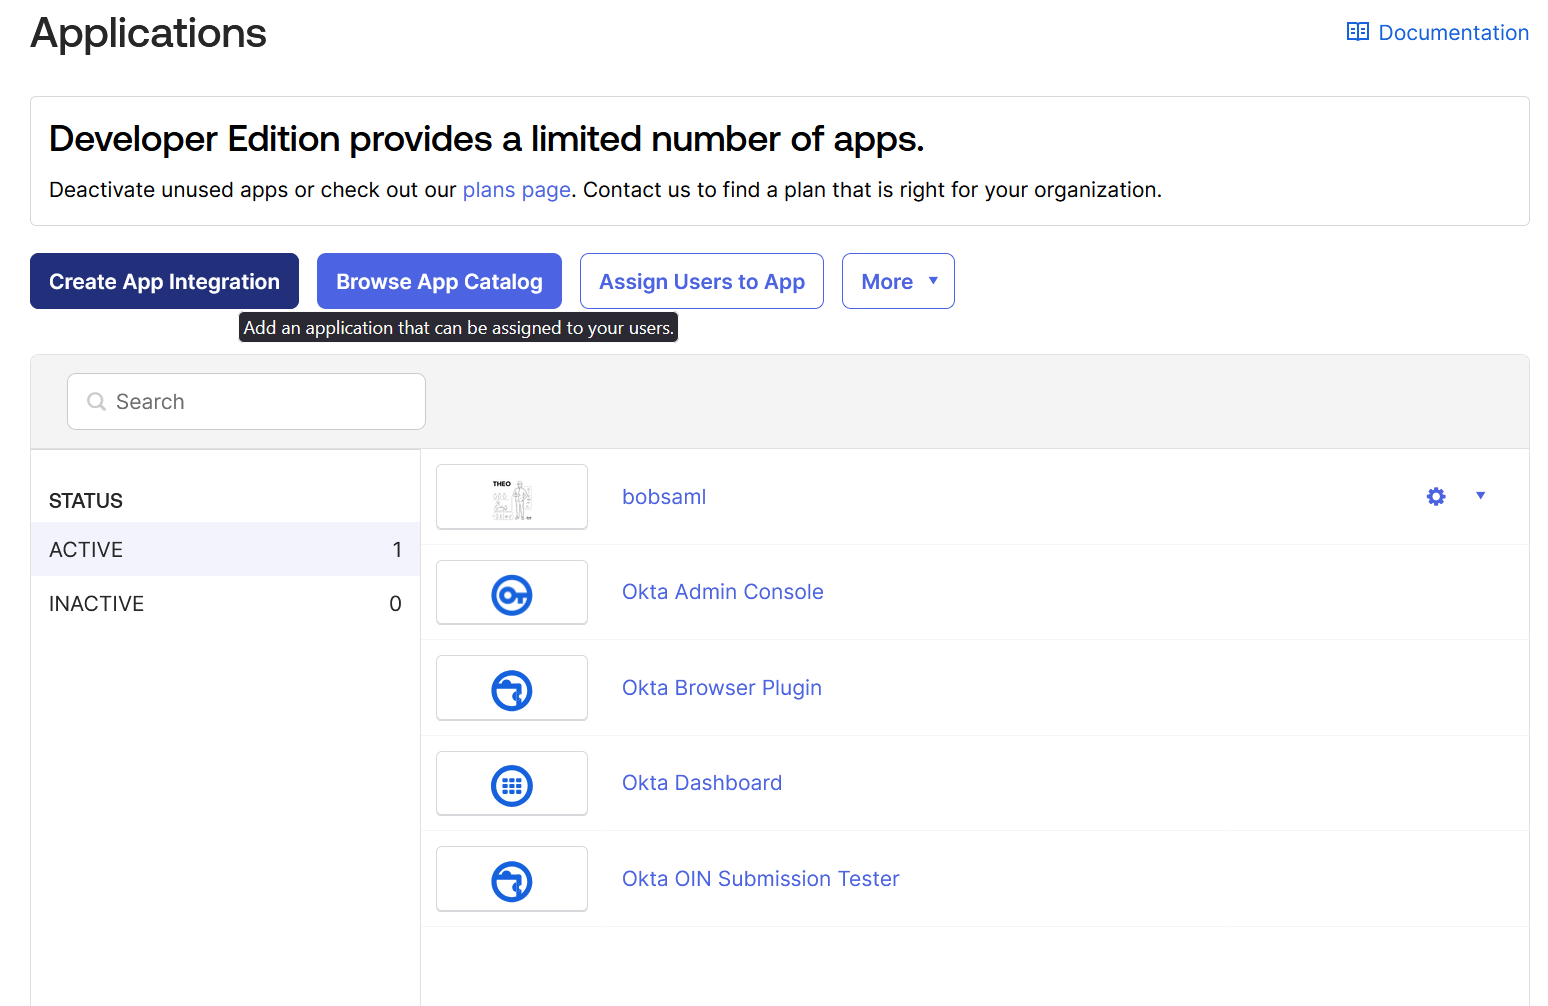Expand the bobsaml actions dropdown arrow

[x=1480, y=496]
